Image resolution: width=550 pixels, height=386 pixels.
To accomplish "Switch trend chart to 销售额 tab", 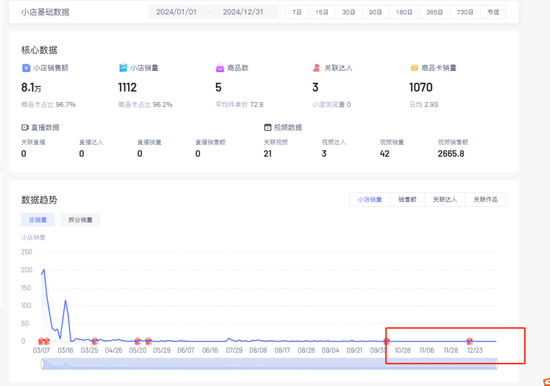I will click(x=407, y=200).
